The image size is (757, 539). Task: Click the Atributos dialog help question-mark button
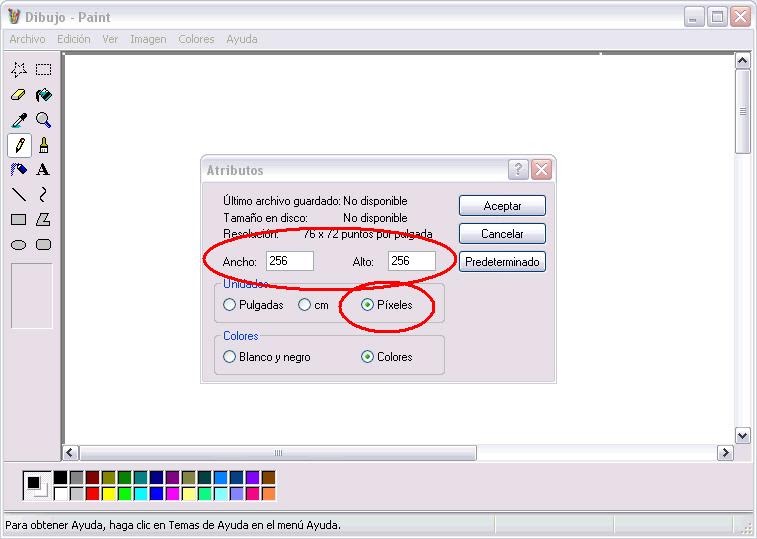(518, 170)
